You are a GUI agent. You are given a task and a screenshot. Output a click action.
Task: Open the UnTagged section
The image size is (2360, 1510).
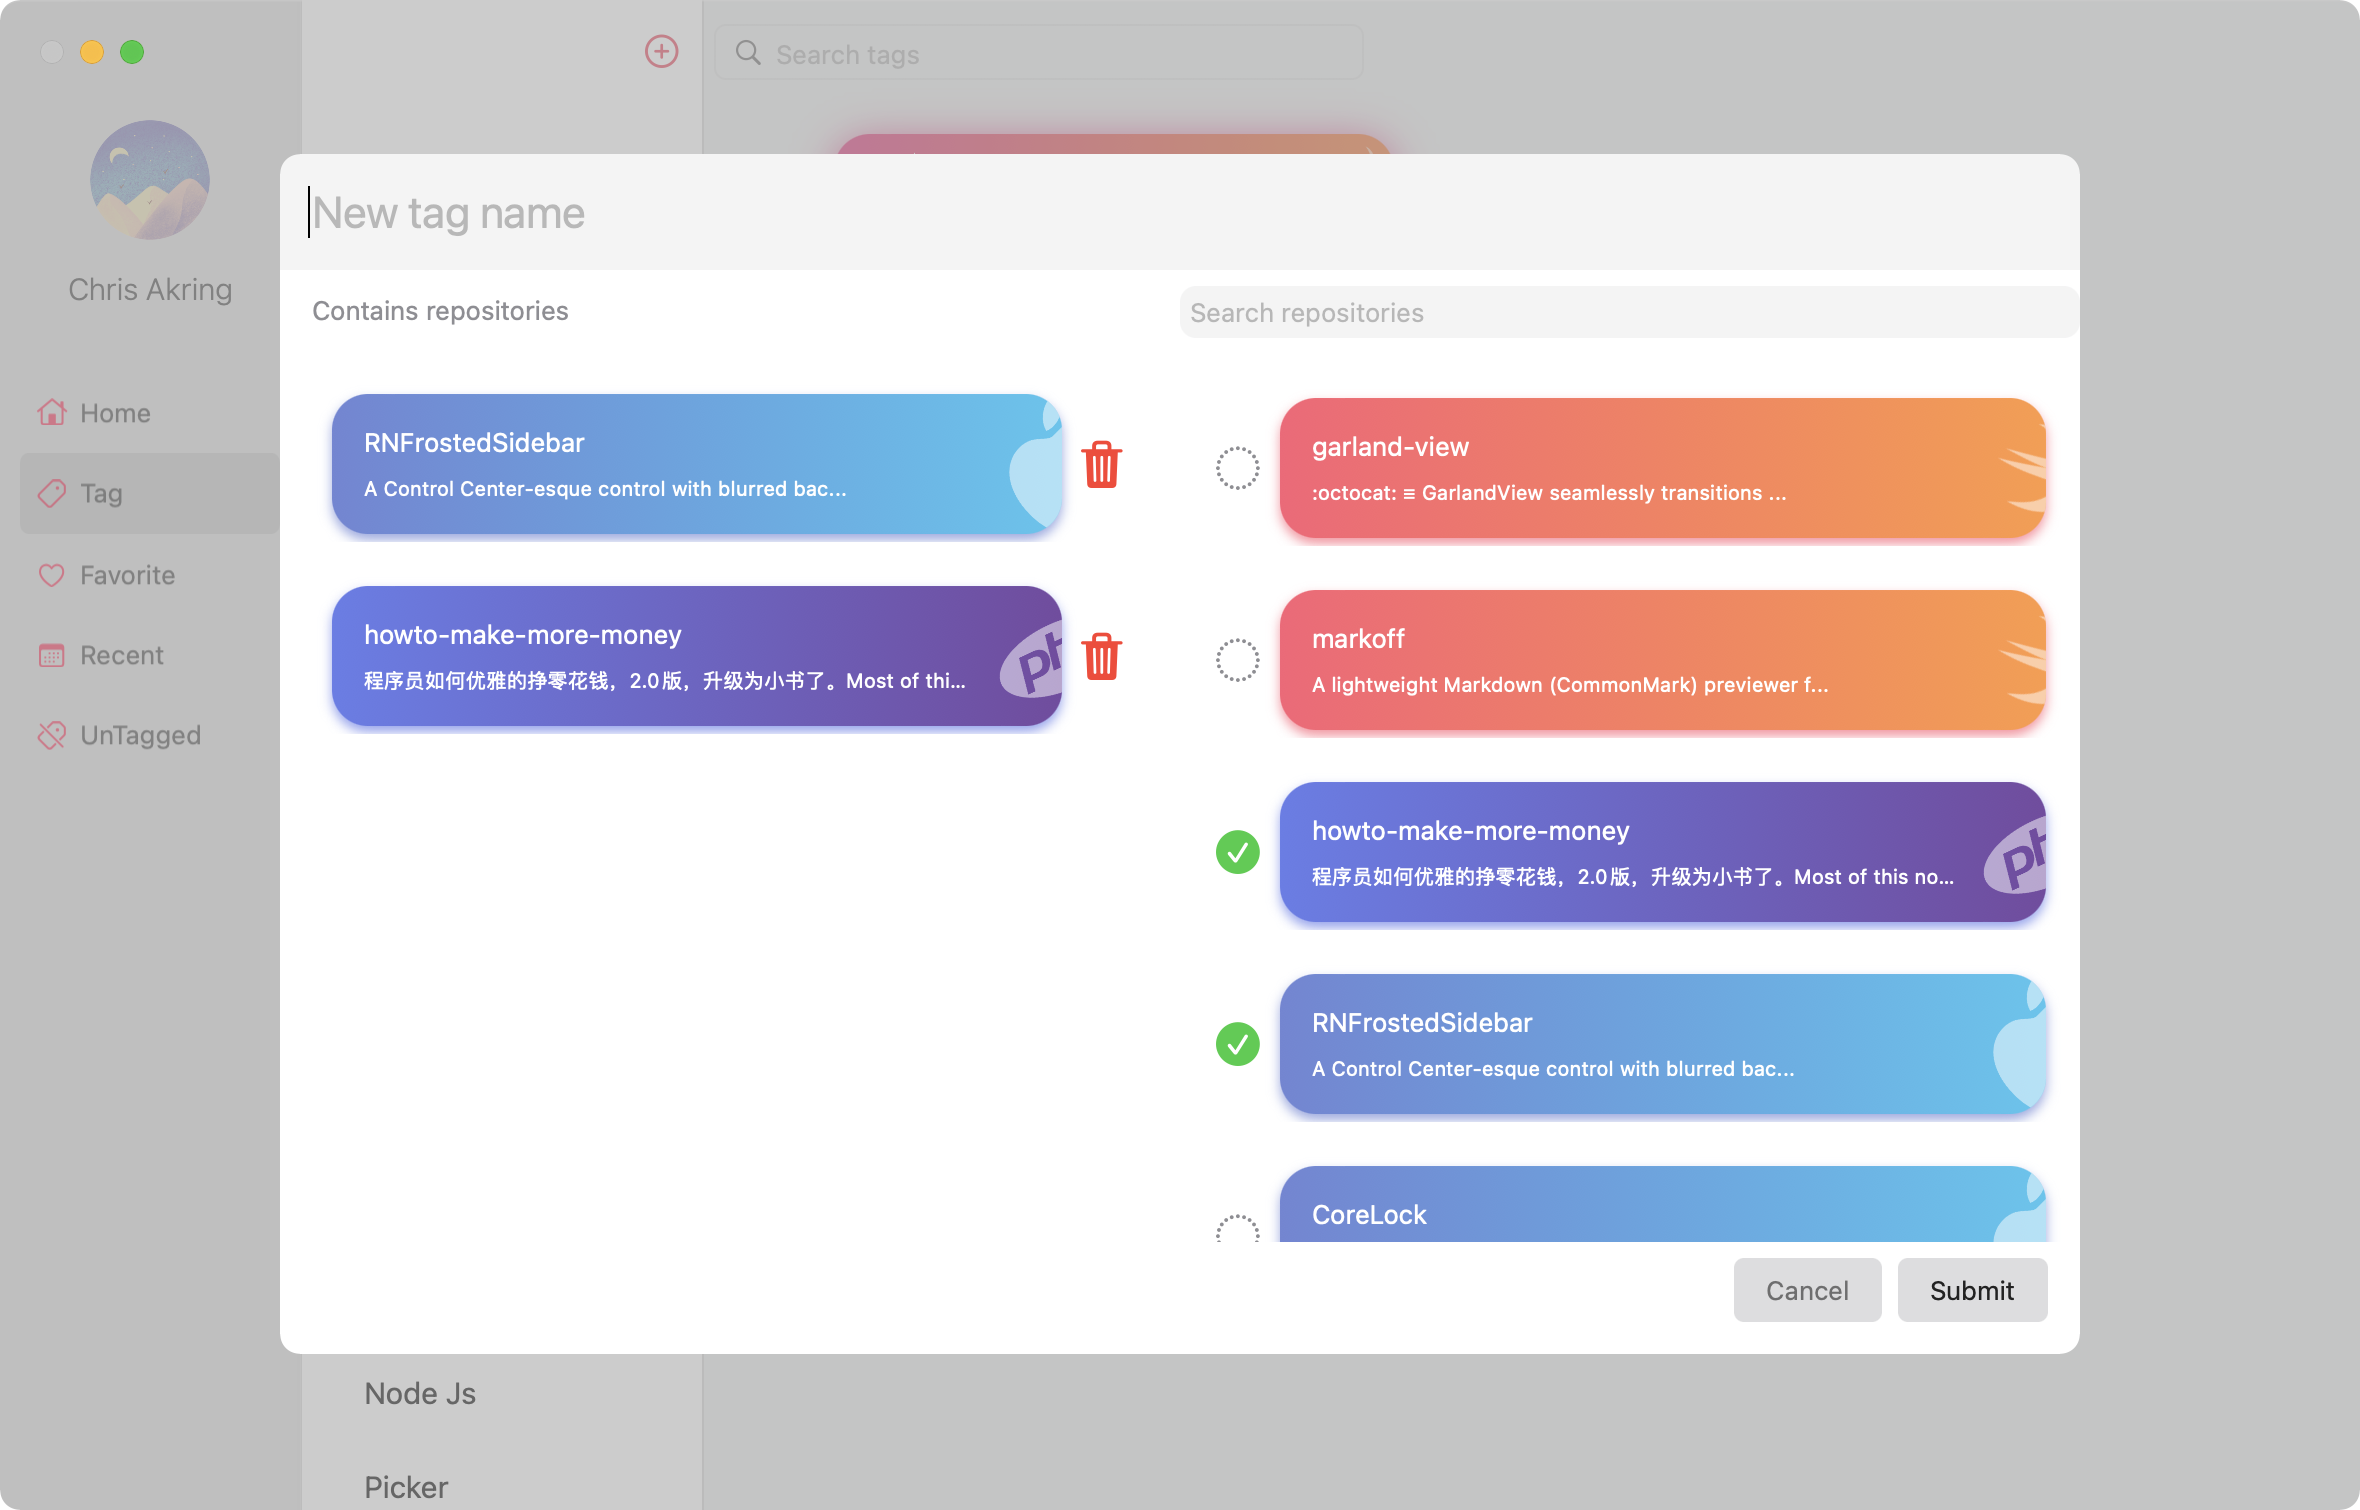coord(150,735)
